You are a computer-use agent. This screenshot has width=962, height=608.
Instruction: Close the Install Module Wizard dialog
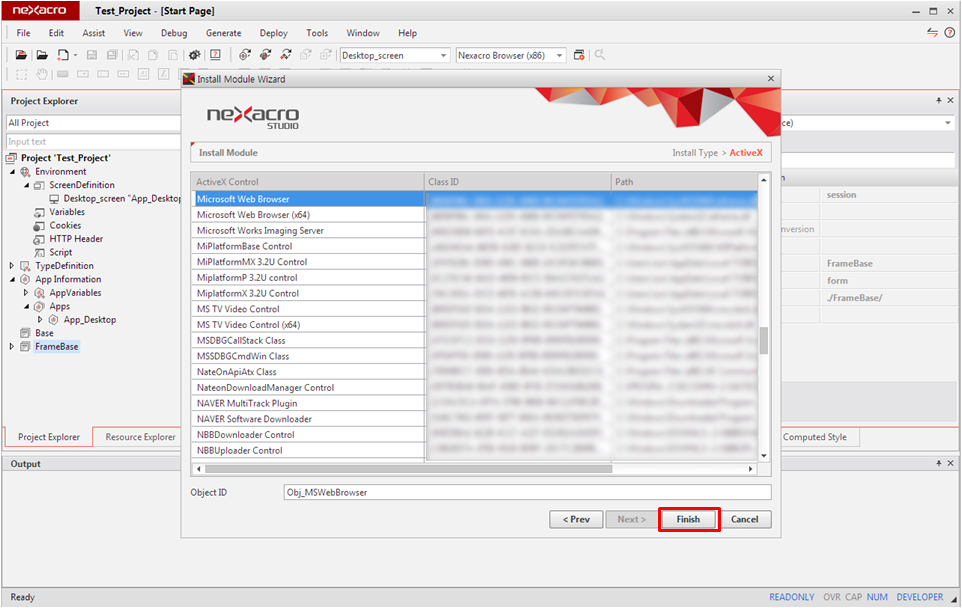(770, 78)
